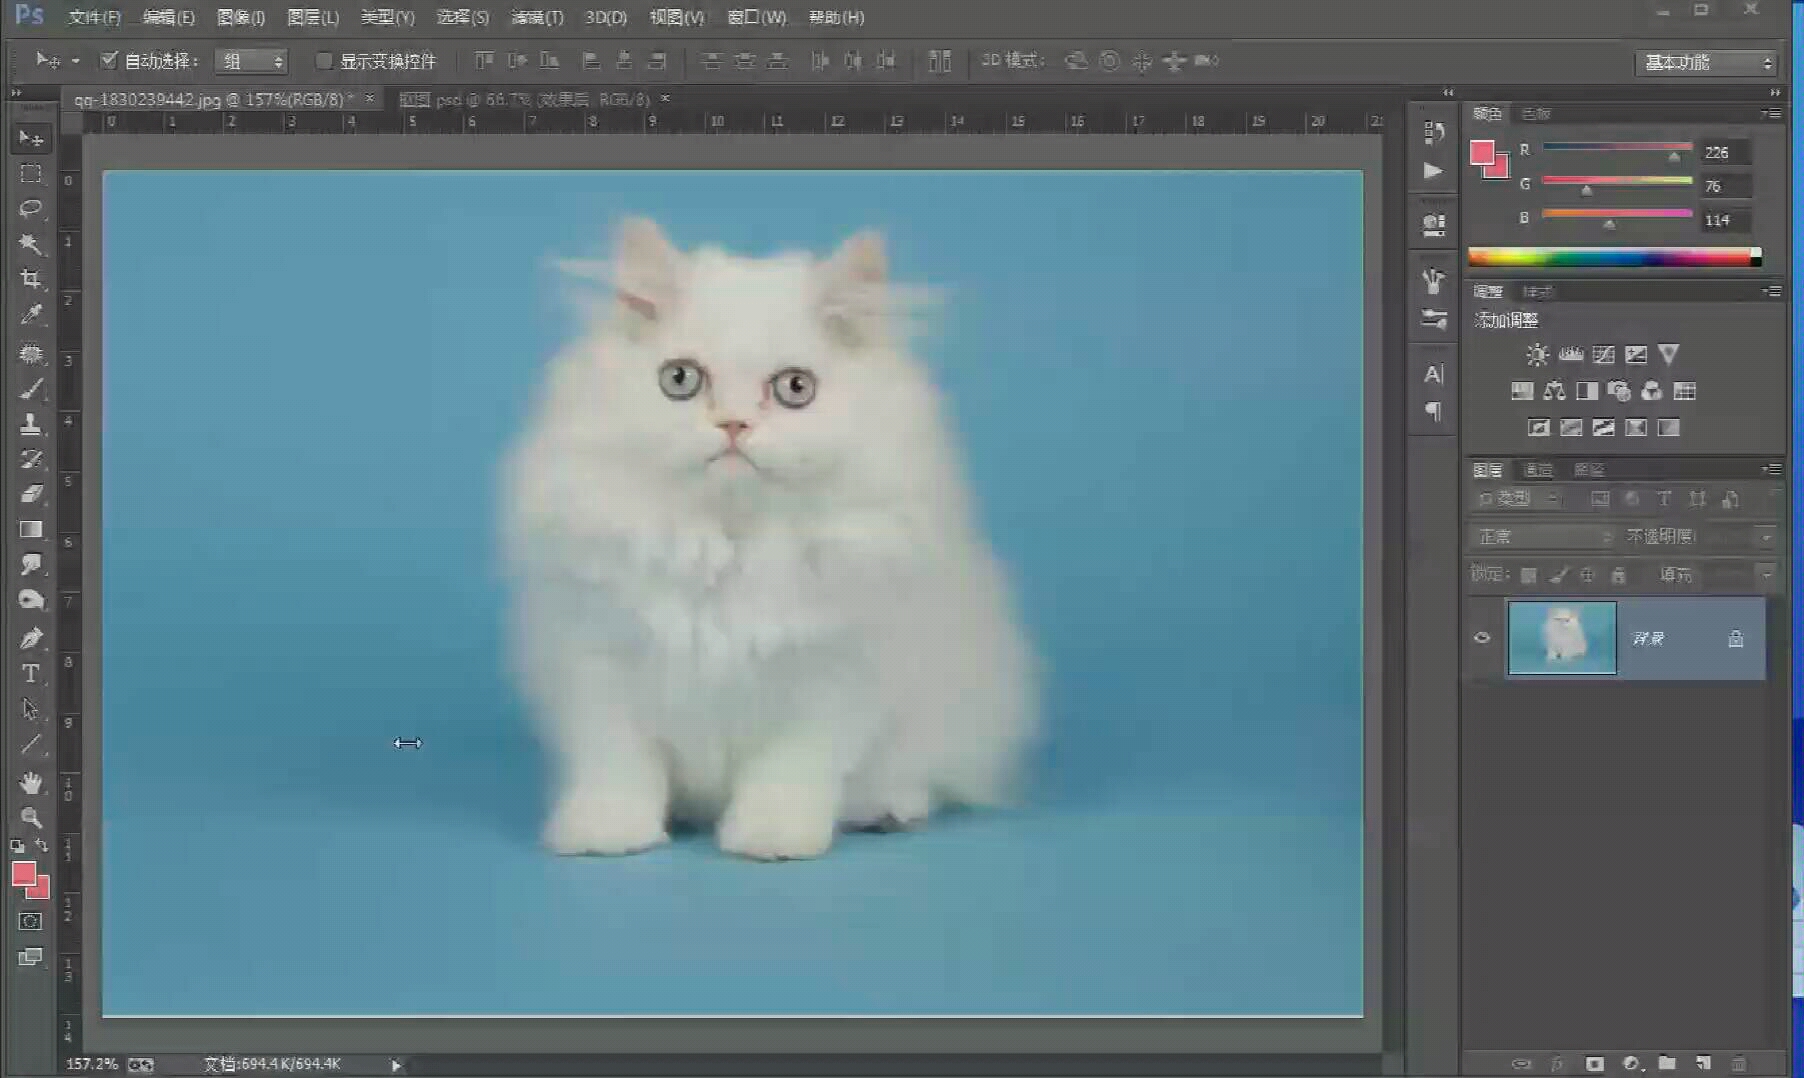Open the File (F) menu
Image resolution: width=1804 pixels, height=1078 pixels.
(94, 17)
